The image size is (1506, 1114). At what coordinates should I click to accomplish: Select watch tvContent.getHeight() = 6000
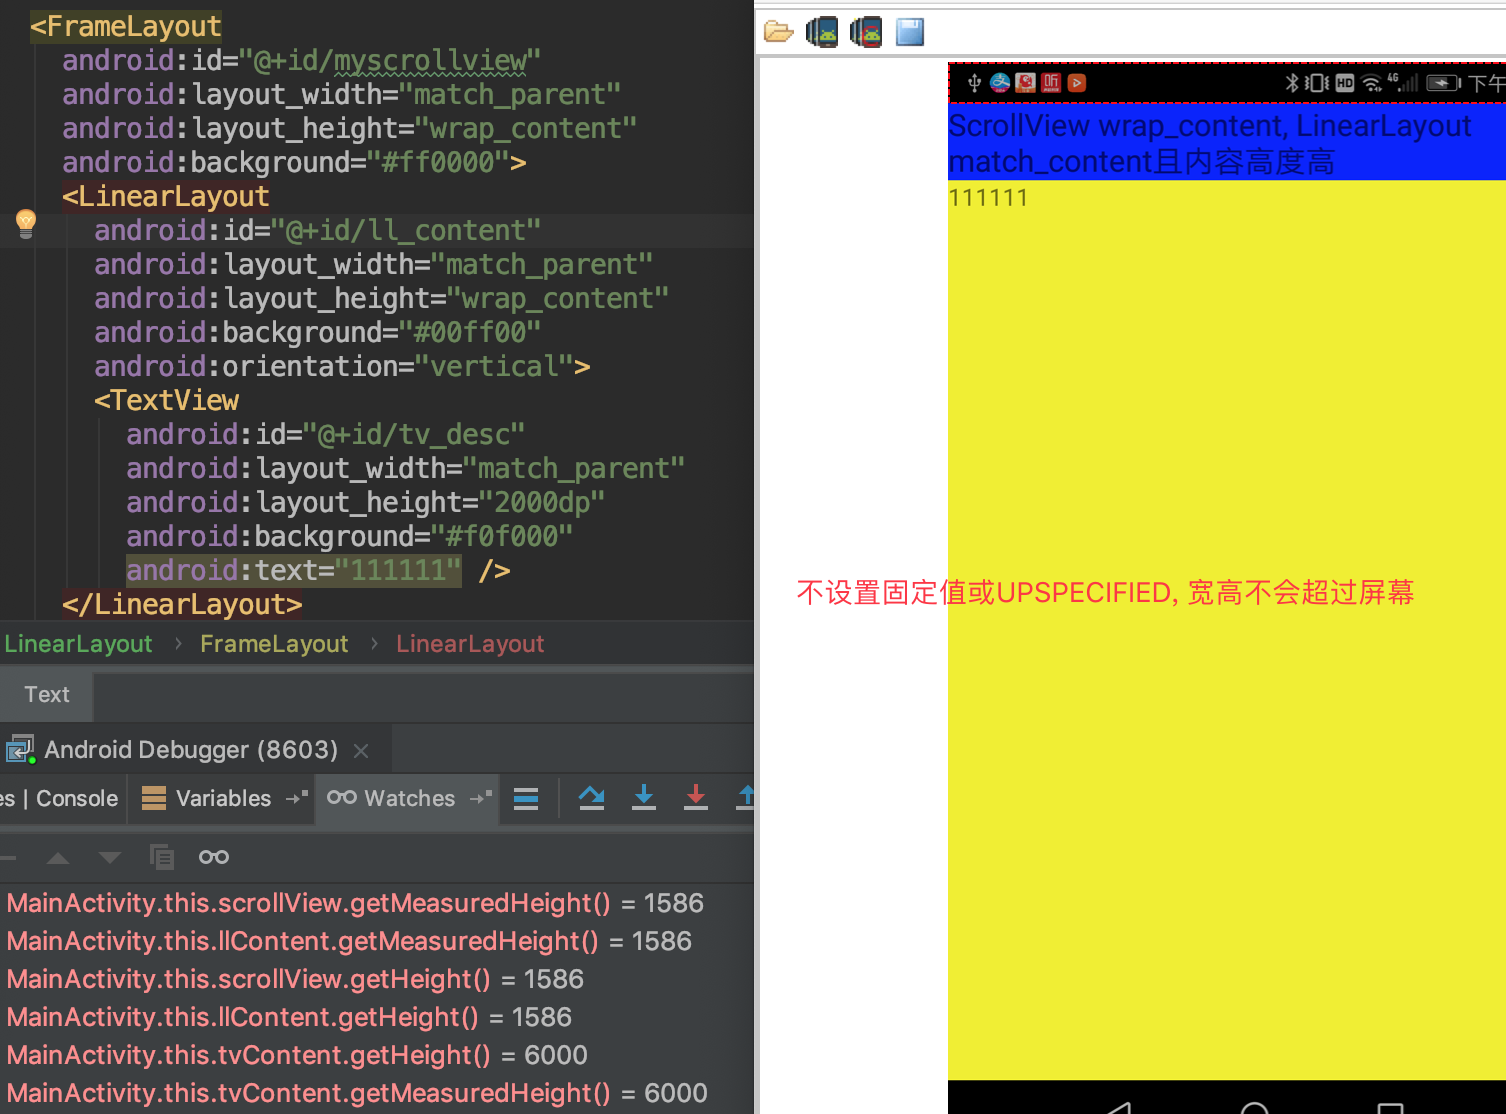click(297, 1055)
